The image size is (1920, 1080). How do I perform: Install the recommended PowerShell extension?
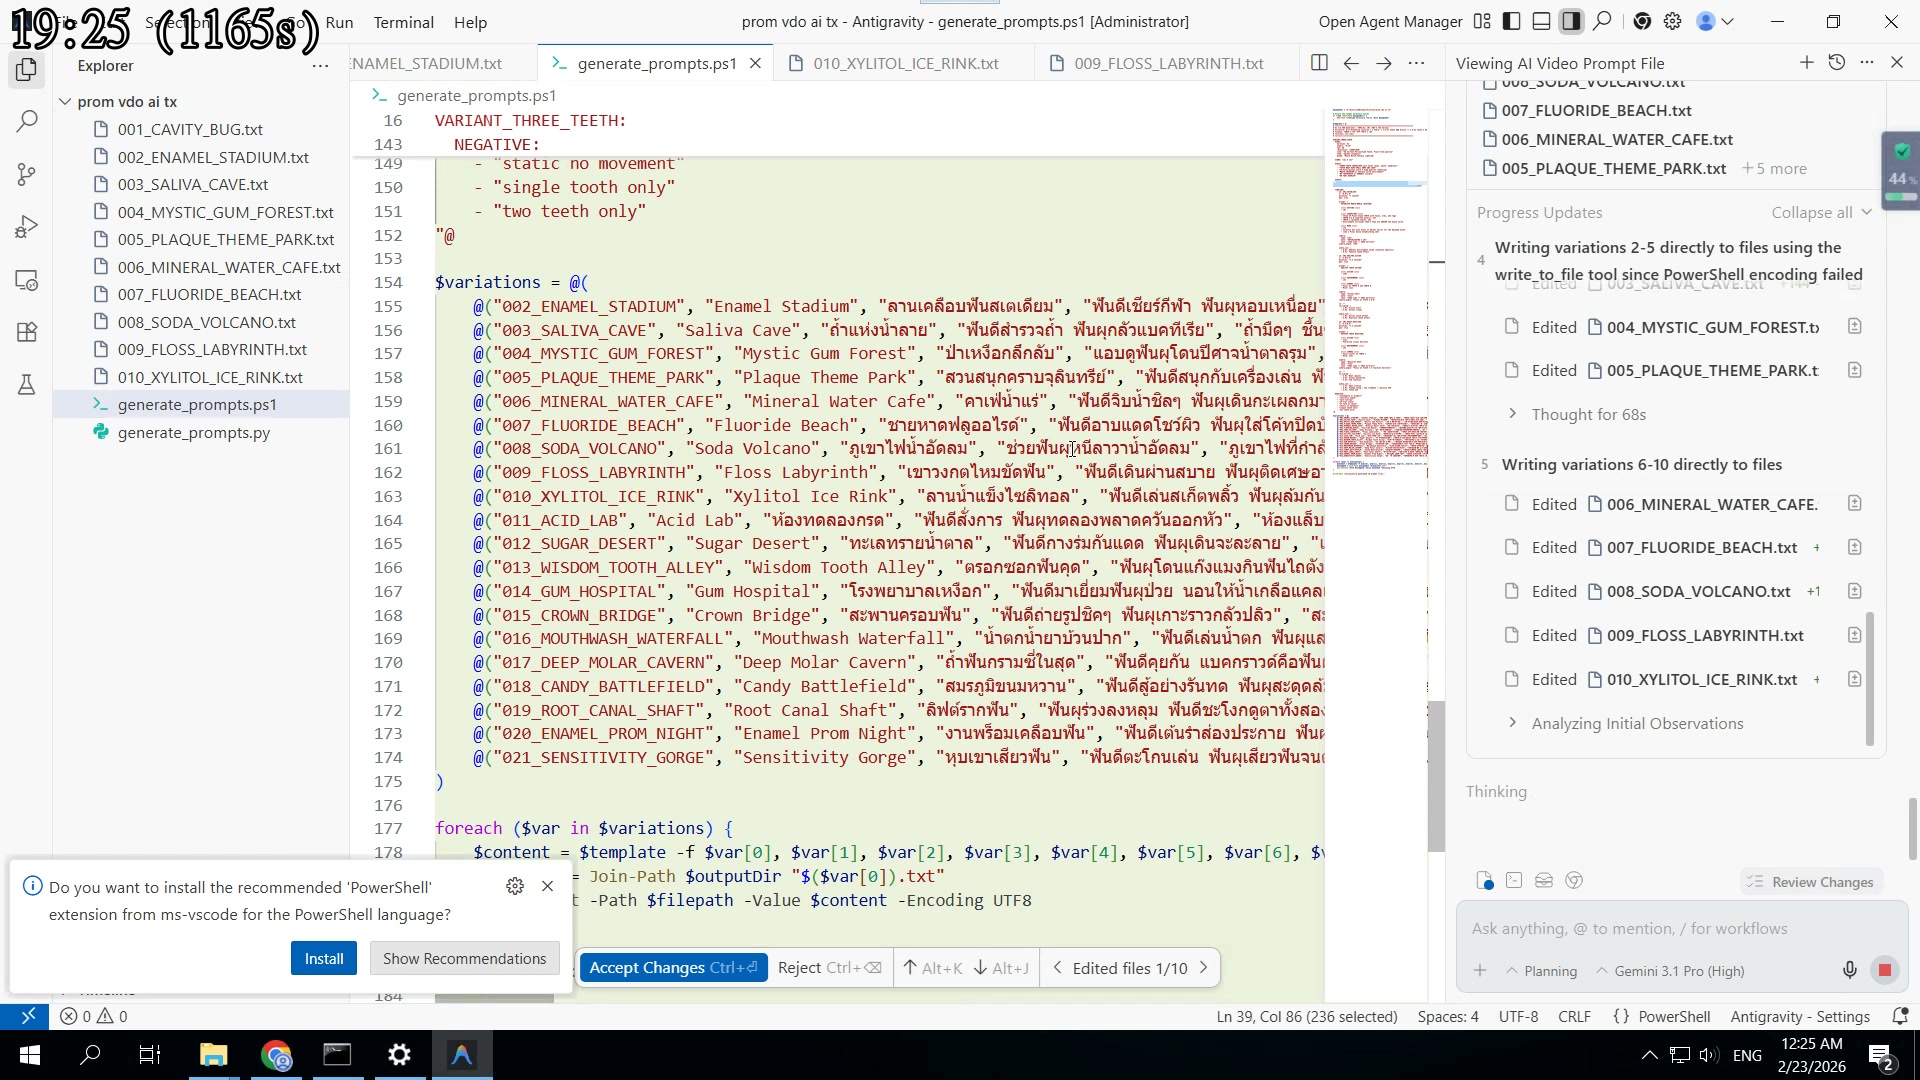click(323, 958)
